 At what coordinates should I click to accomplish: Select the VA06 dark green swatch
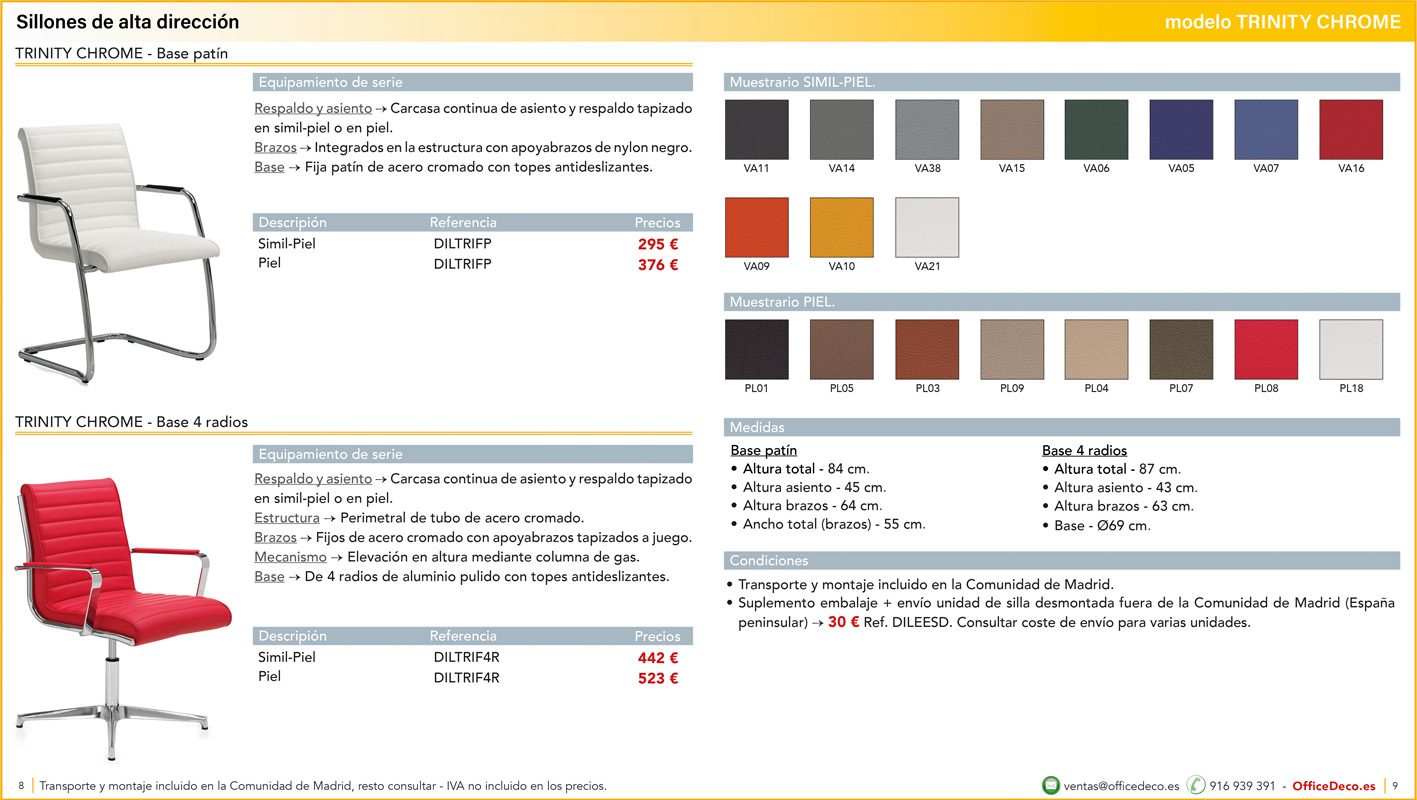click(x=1096, y=130)
